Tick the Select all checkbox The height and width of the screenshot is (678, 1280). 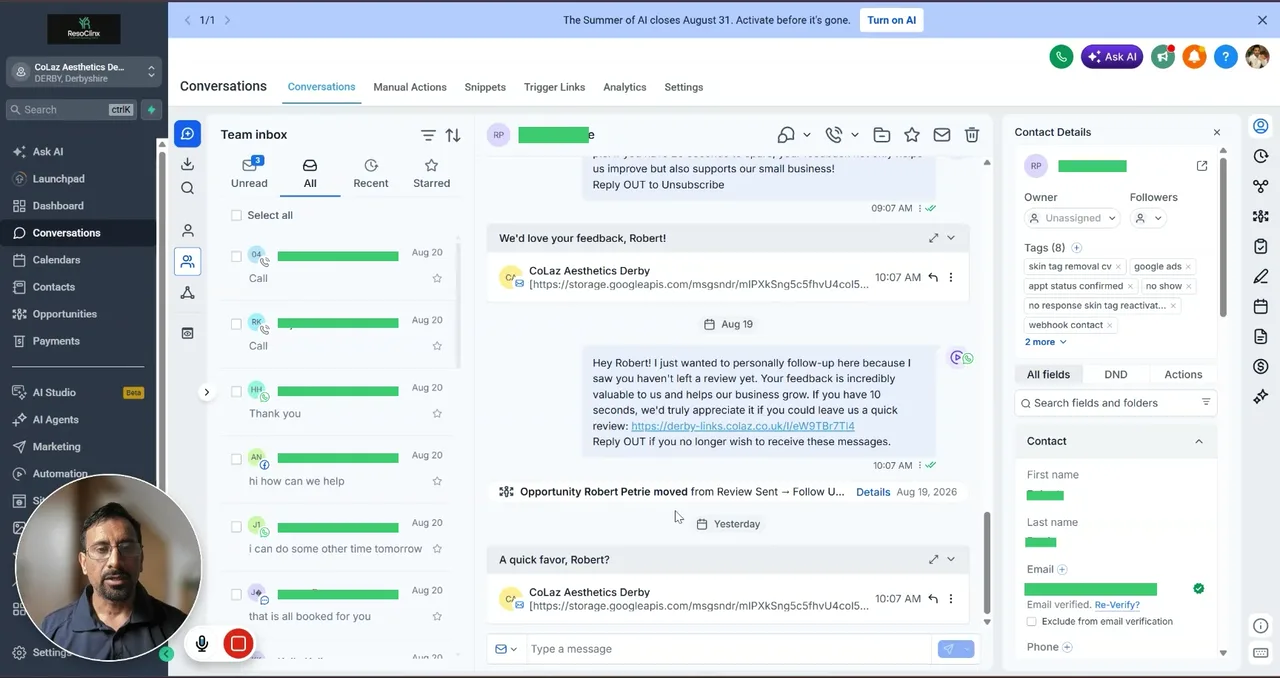coord(236,215)
